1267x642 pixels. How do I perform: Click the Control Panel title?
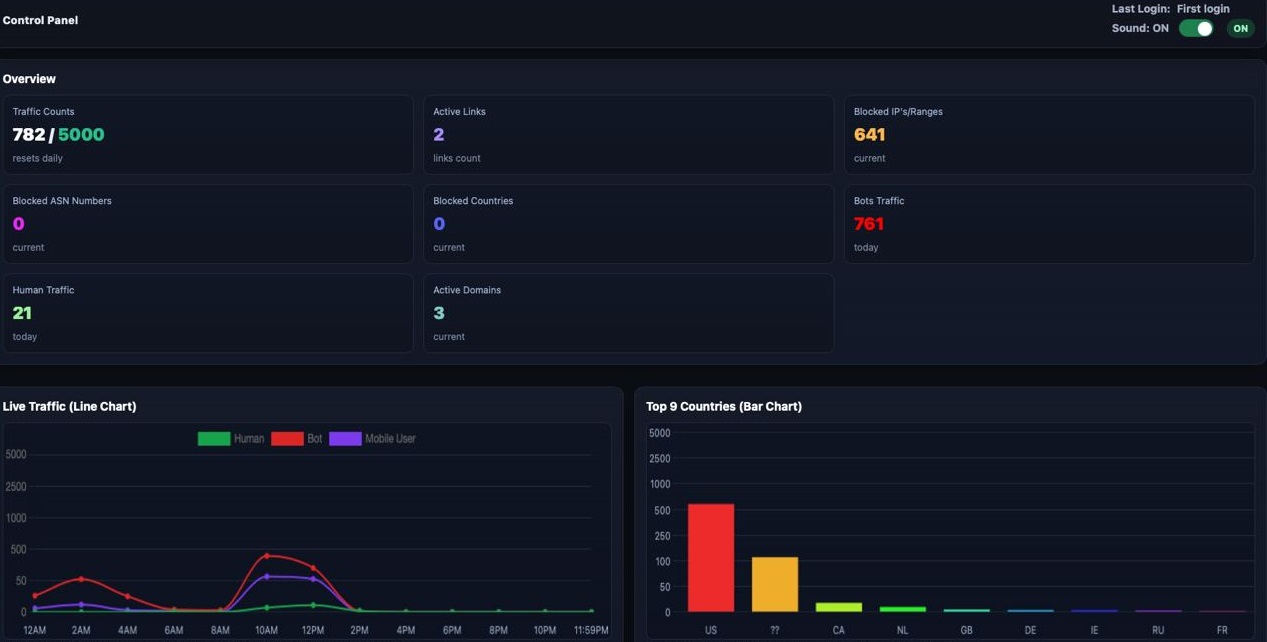coord(40,20)
